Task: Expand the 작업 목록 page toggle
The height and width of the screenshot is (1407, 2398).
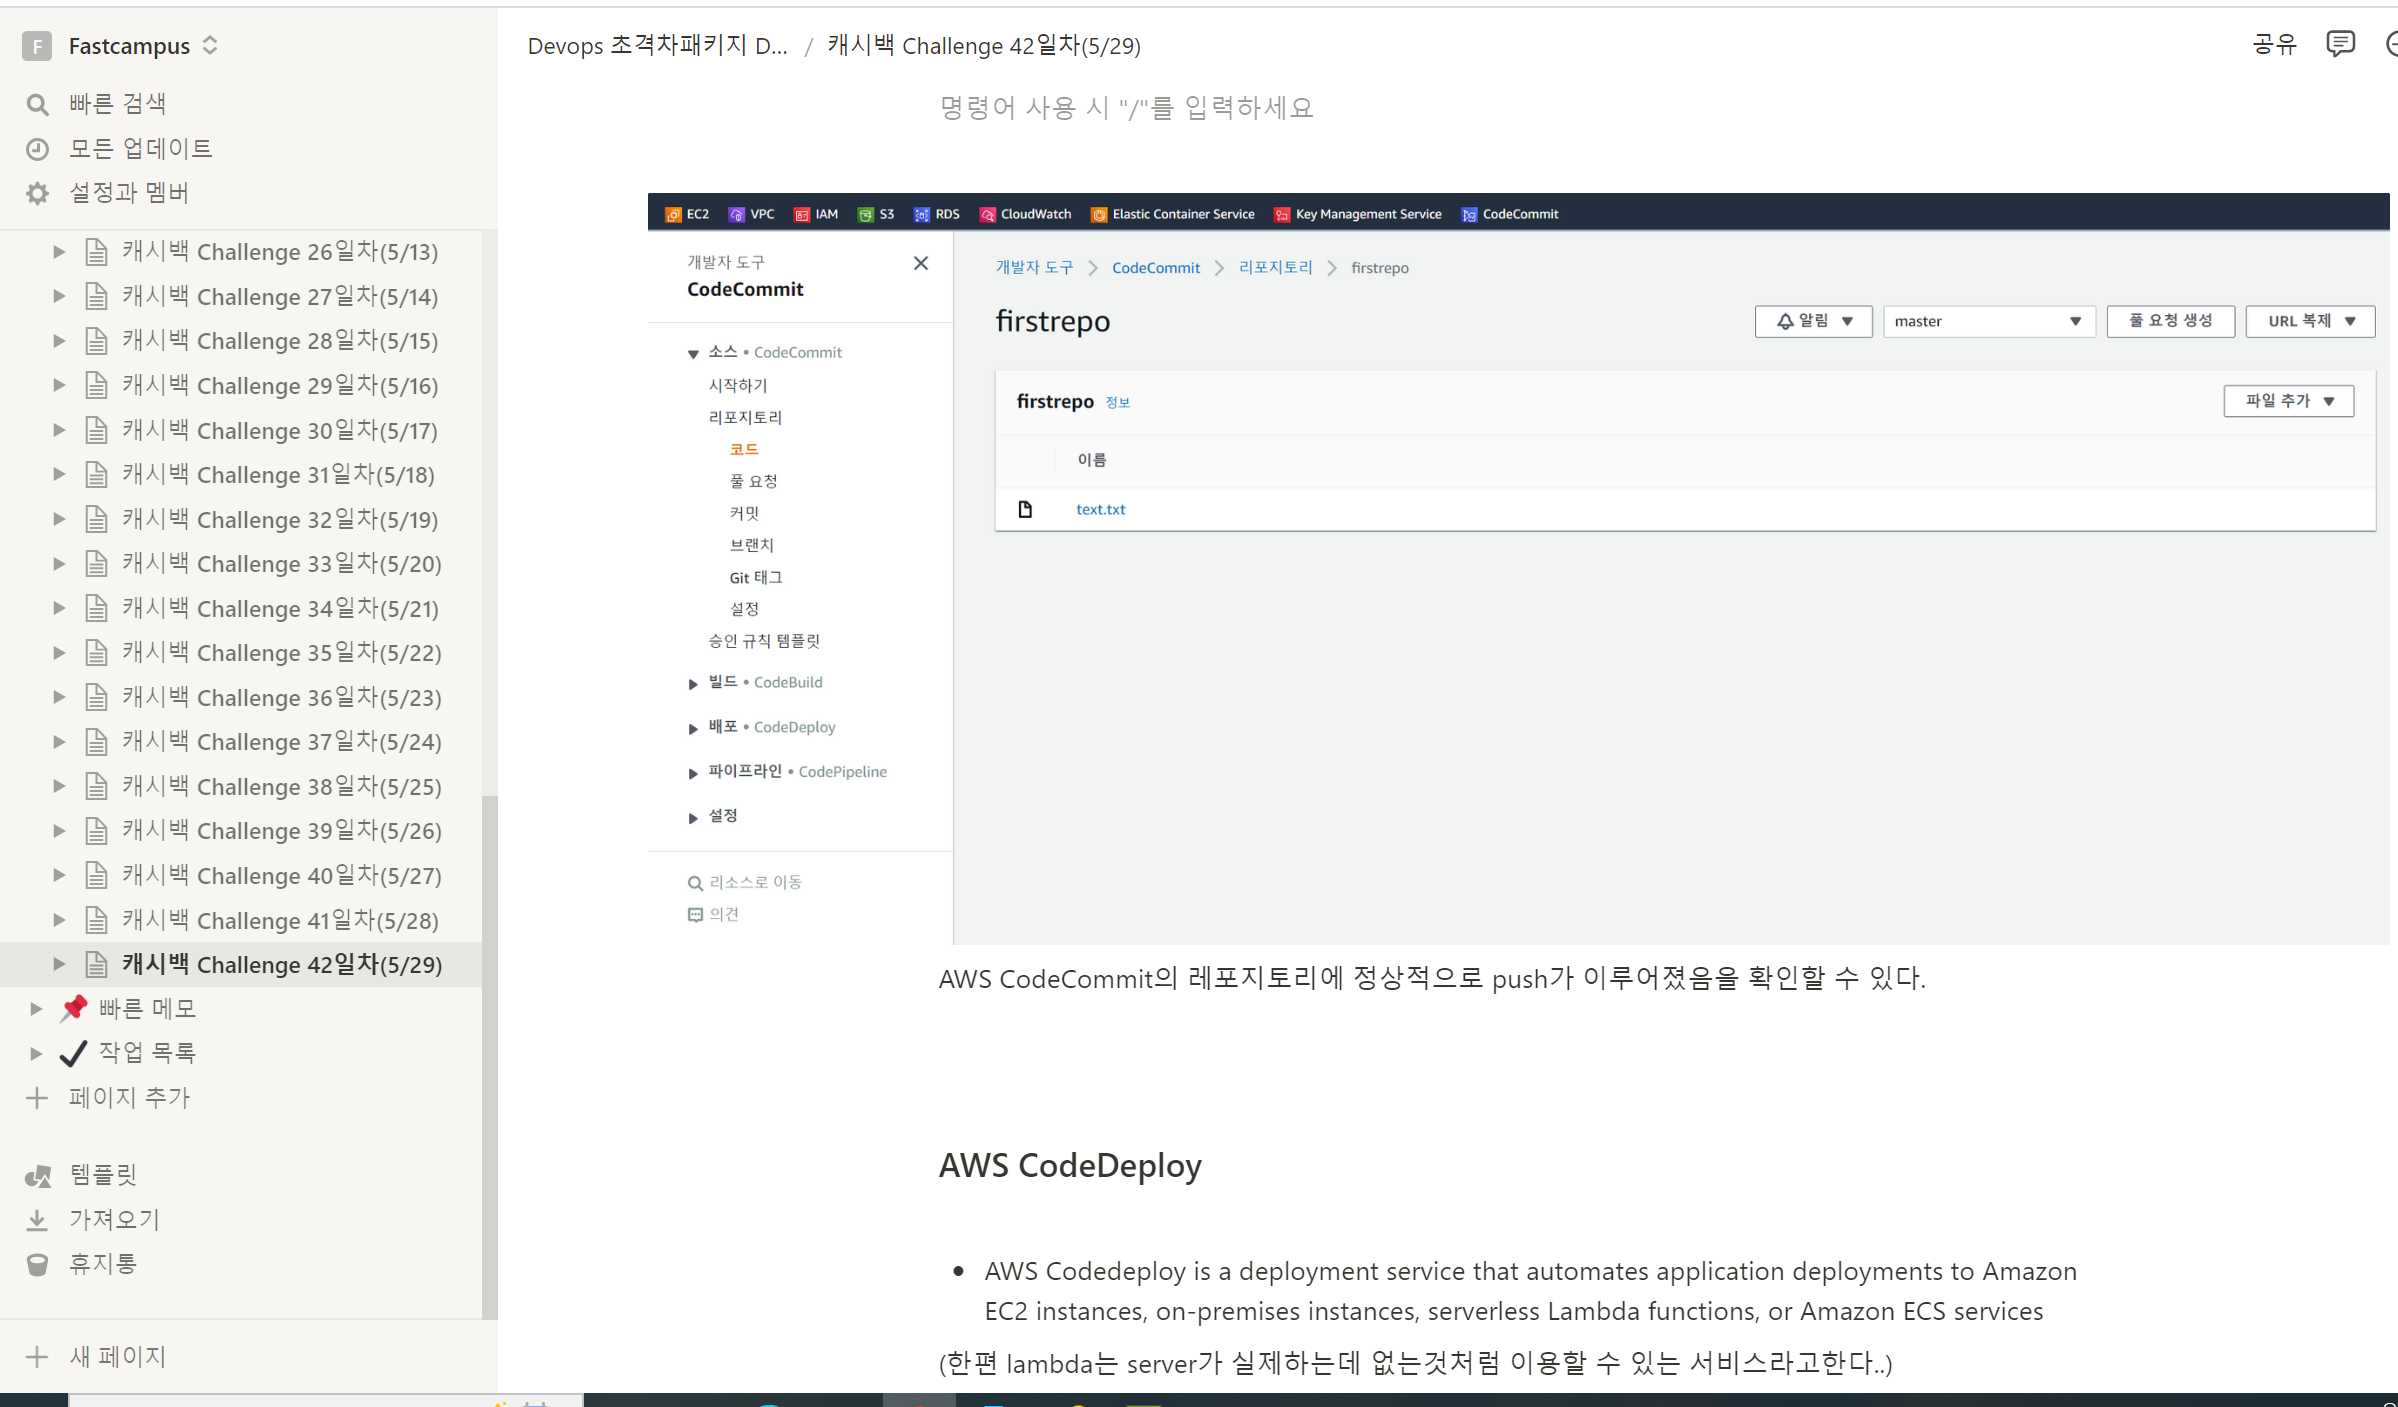Action: pyautogui.click(x=36, y=1053)
